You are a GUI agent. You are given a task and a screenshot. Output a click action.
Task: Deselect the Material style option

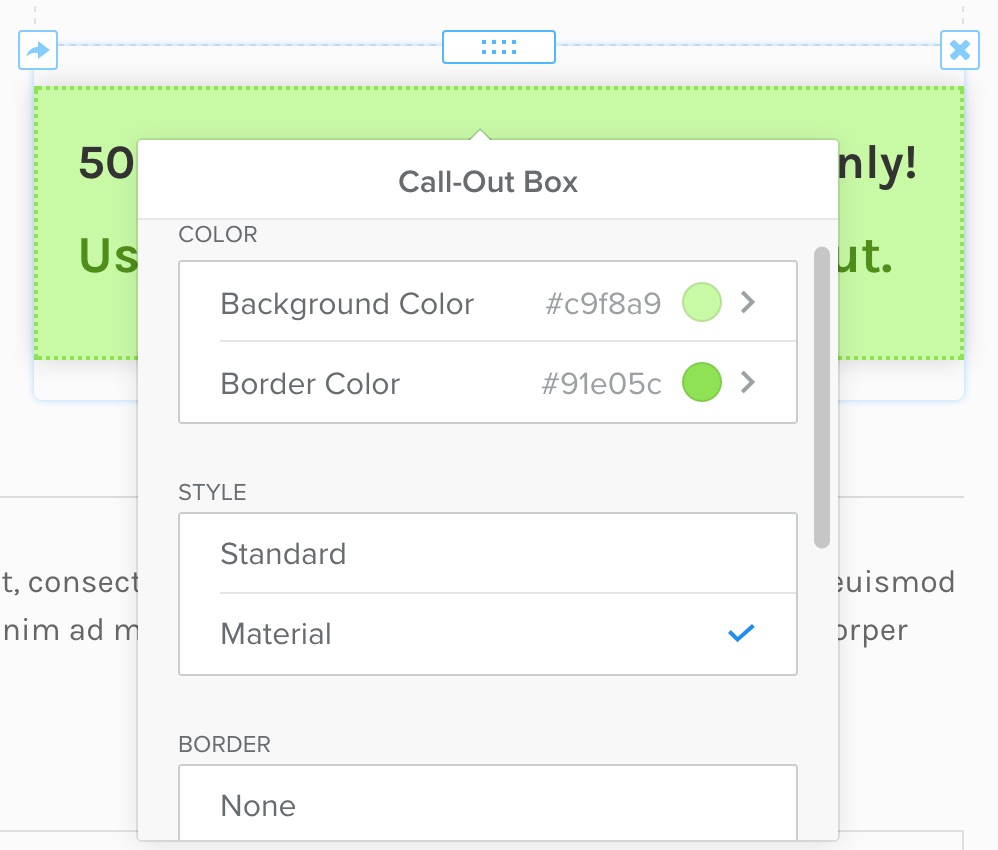[x=276, y=632]
